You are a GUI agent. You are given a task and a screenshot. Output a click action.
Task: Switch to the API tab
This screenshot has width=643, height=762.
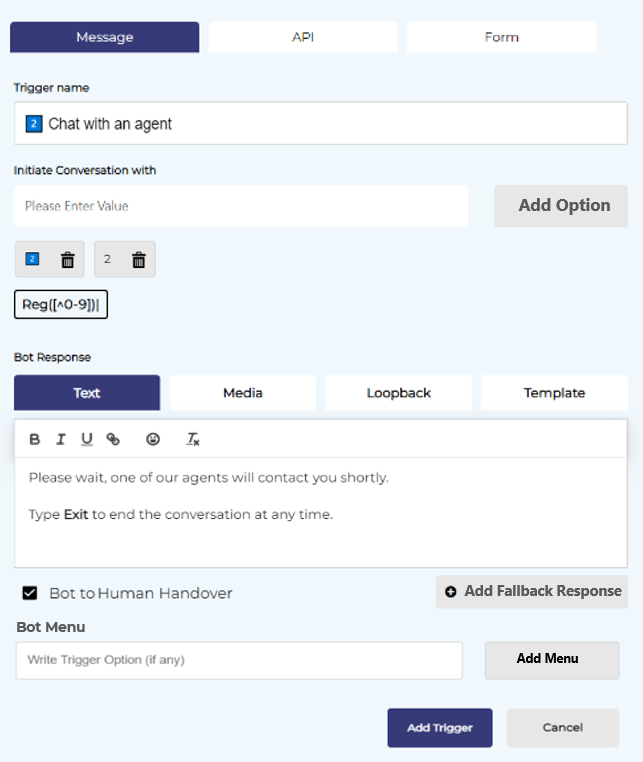pos(302,37)
